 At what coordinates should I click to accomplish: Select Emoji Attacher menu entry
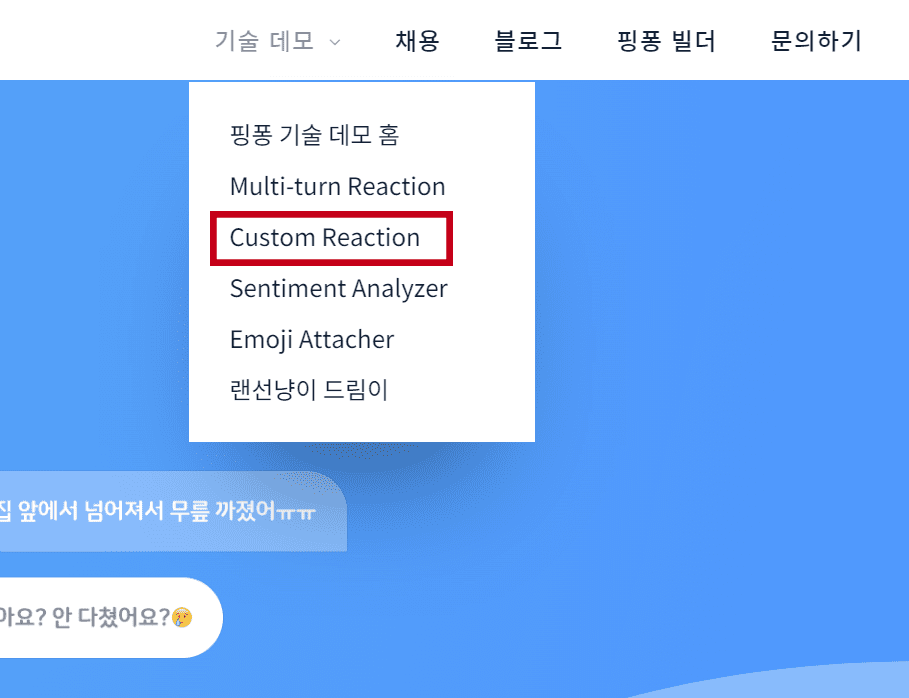point(312,340)
